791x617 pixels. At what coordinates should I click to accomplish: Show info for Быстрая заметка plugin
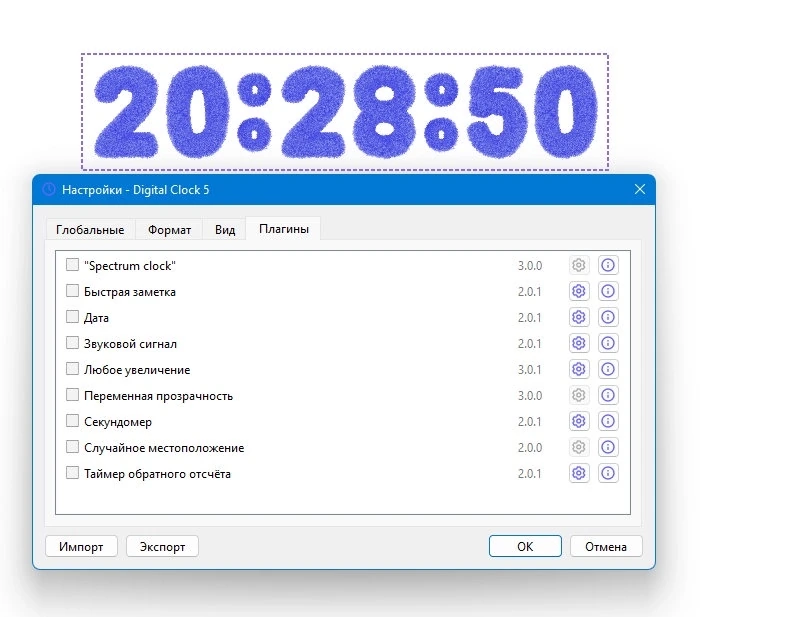[608, 291]
